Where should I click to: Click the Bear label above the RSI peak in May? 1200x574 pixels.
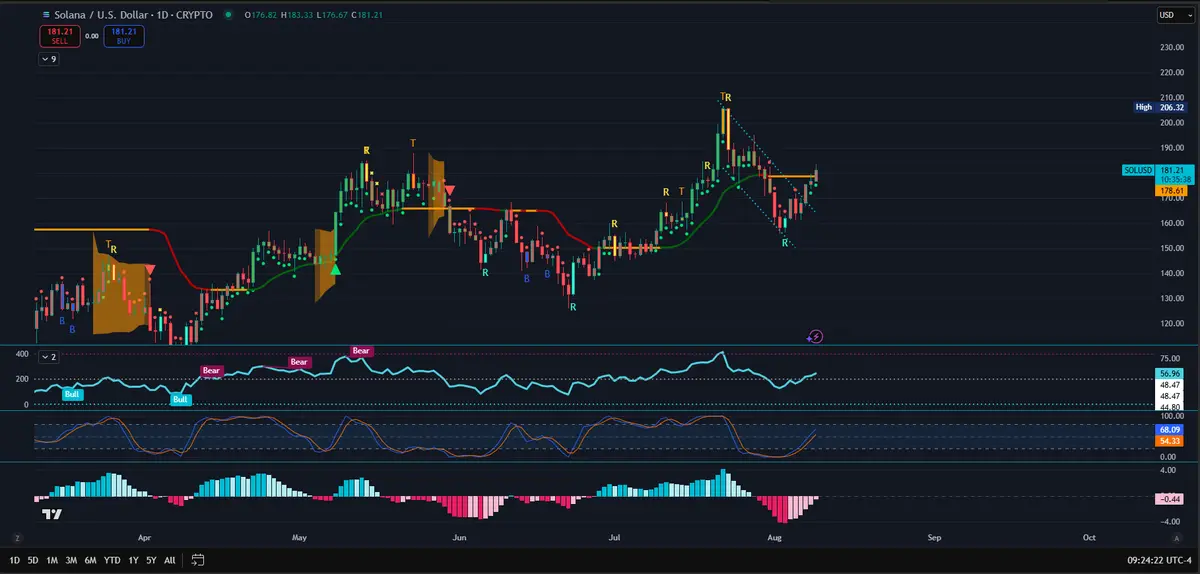coord(361,350)
